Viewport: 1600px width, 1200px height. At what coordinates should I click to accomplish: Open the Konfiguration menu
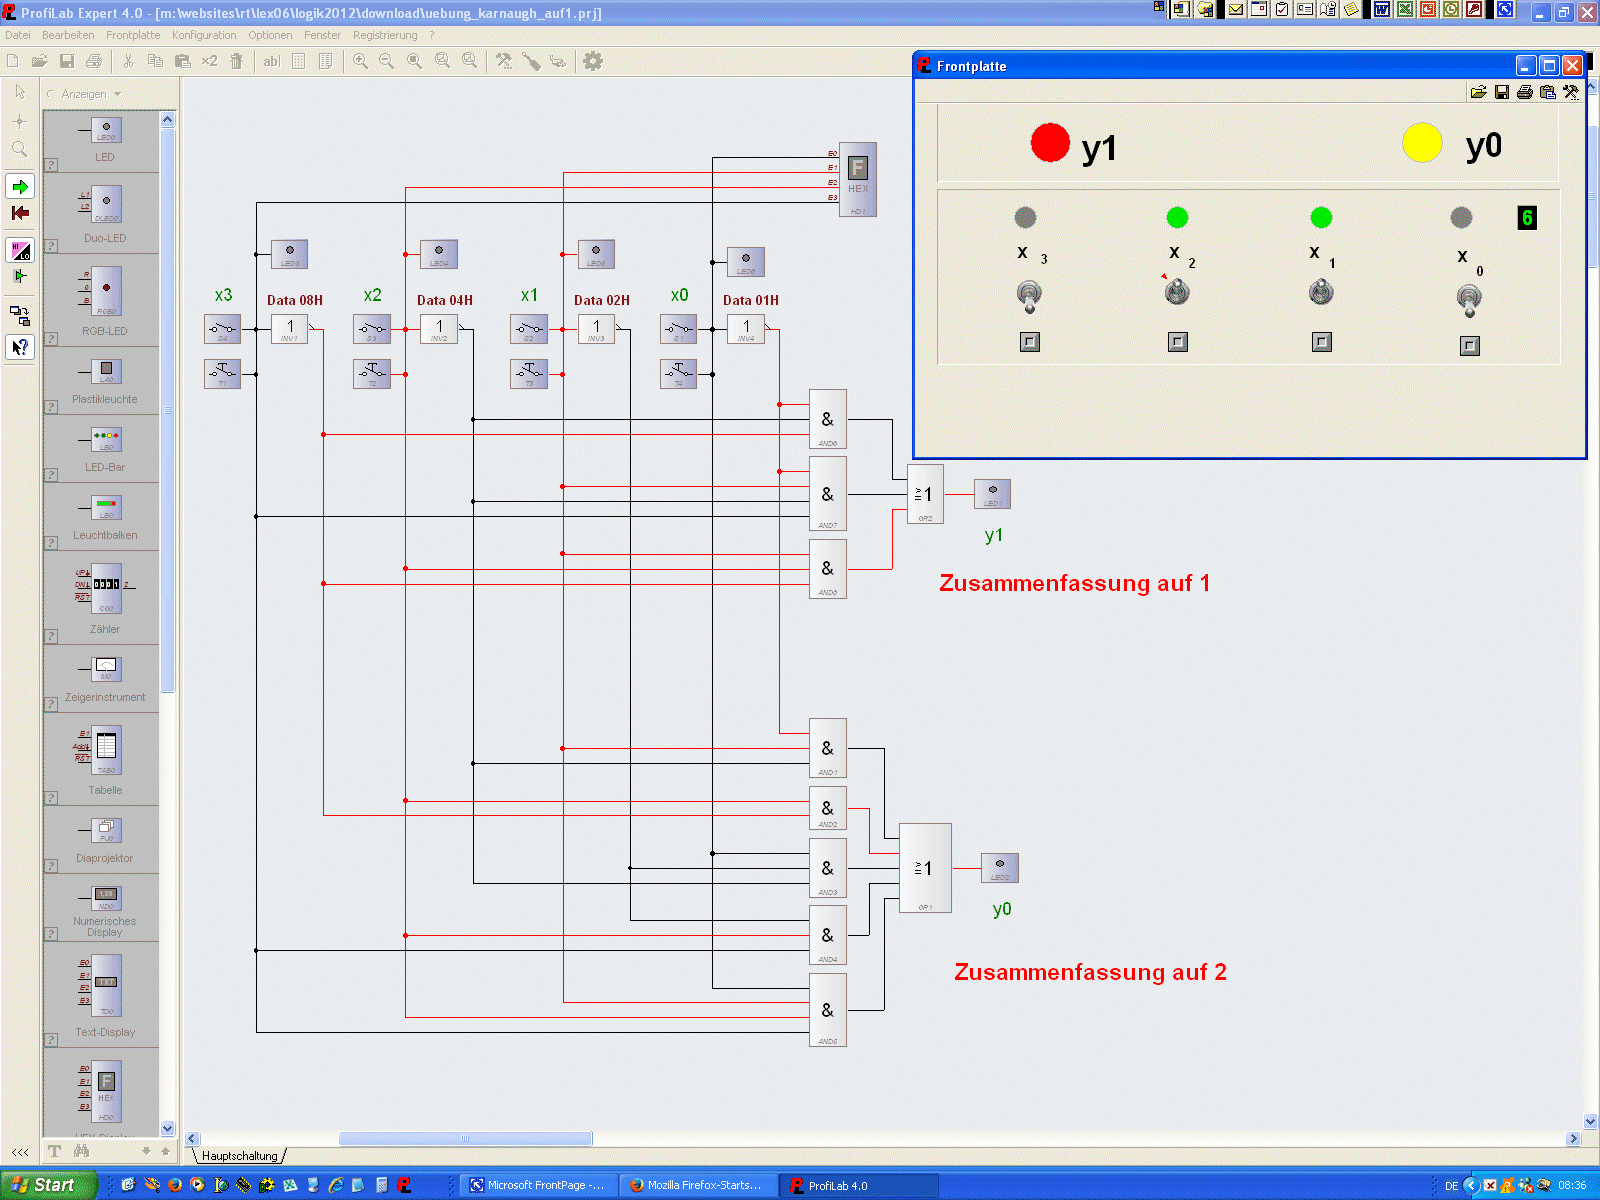(x=204, y=35)
